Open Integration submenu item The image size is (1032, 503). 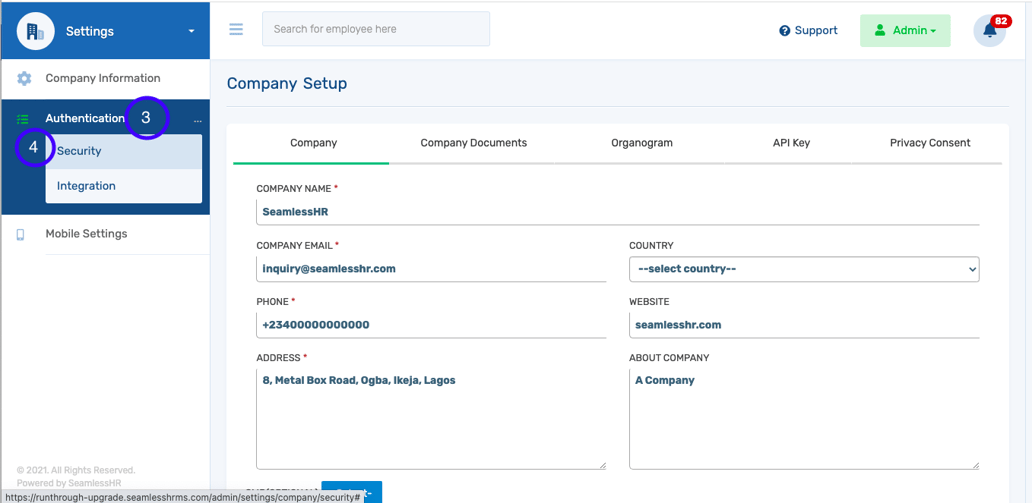point(86,186)
